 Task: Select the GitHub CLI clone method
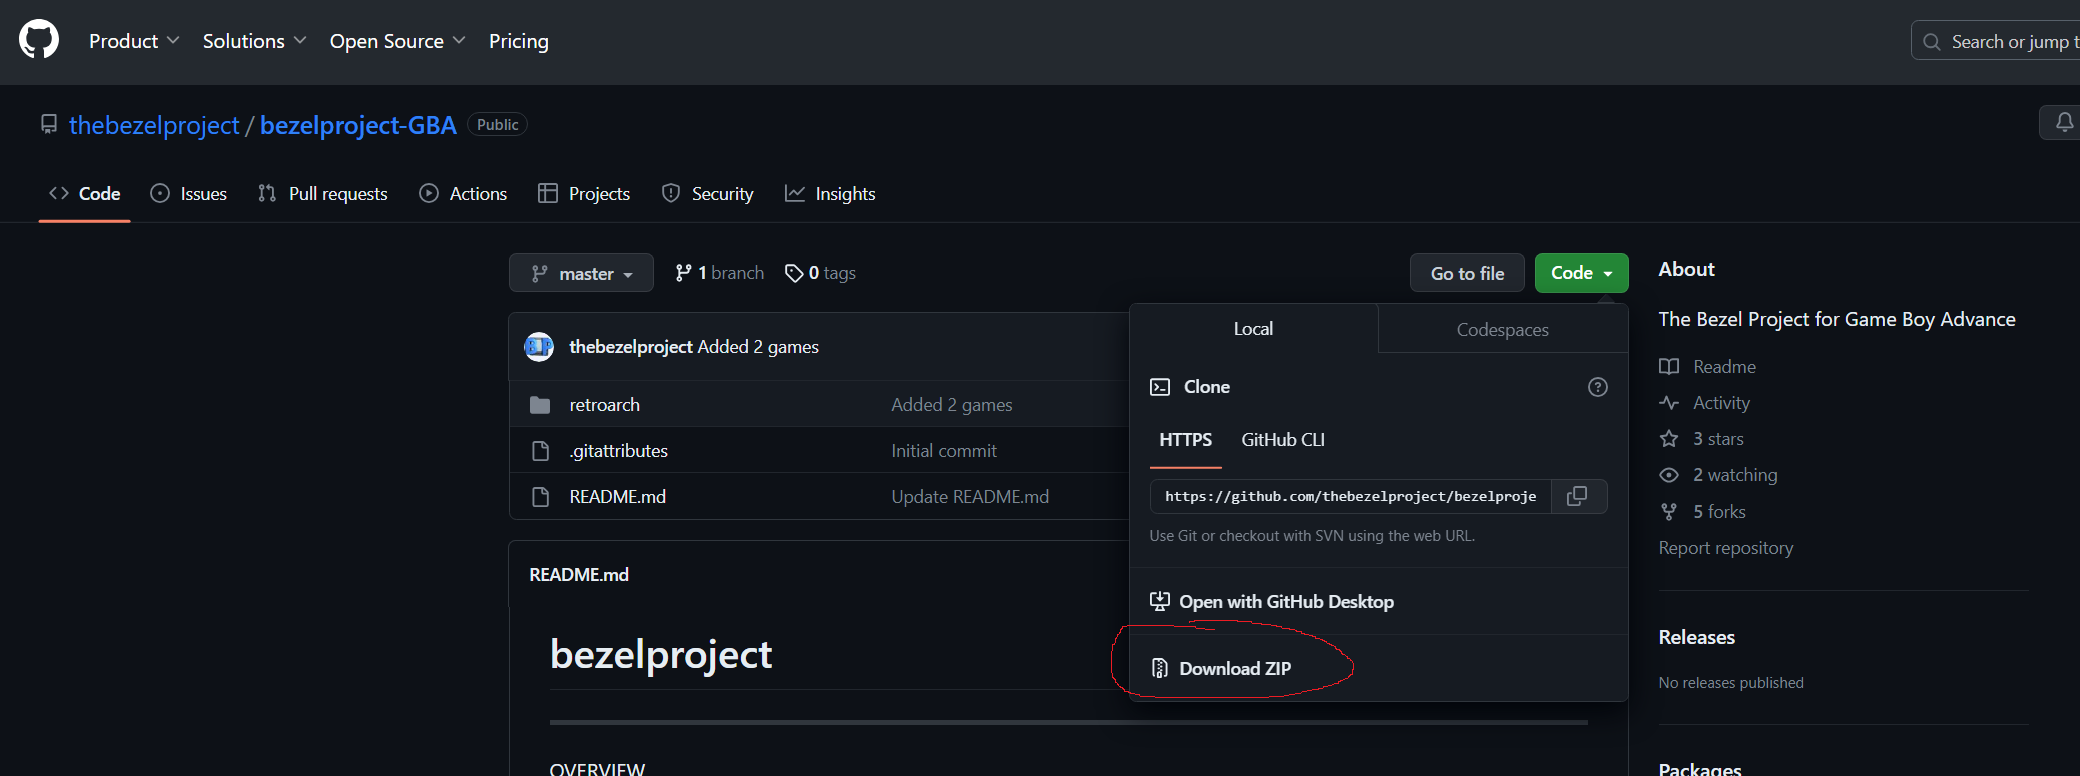click(1283, 440)
